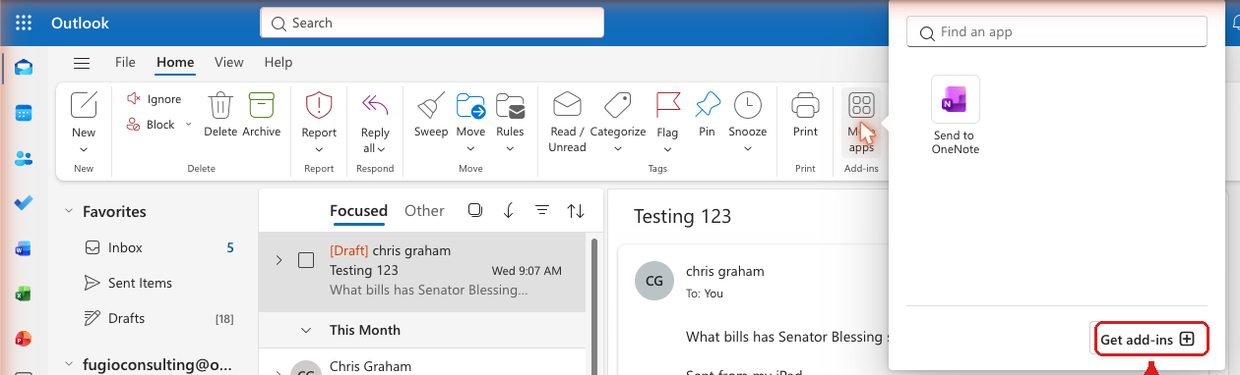
Task: Open the File menu tab
Action: pyautogui.click(x=125, y=62)
